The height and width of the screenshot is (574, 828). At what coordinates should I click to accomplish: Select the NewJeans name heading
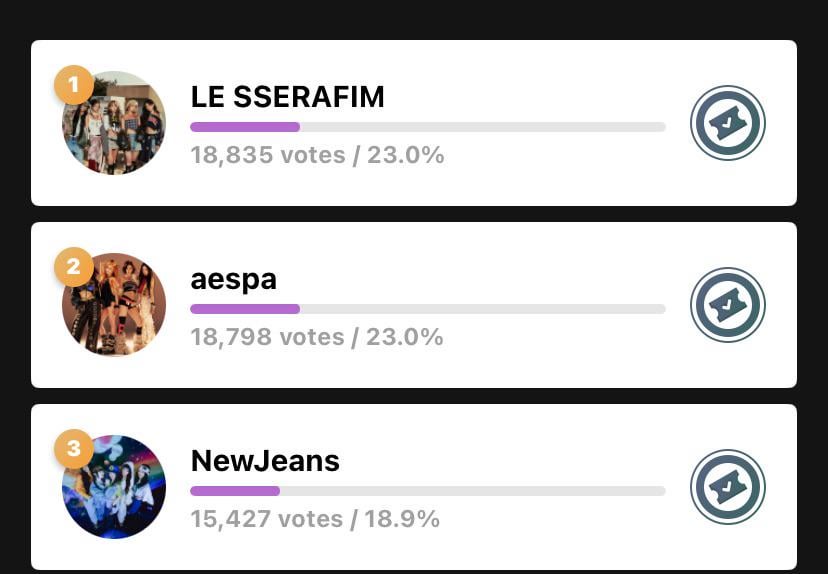(x=265, y=461)
